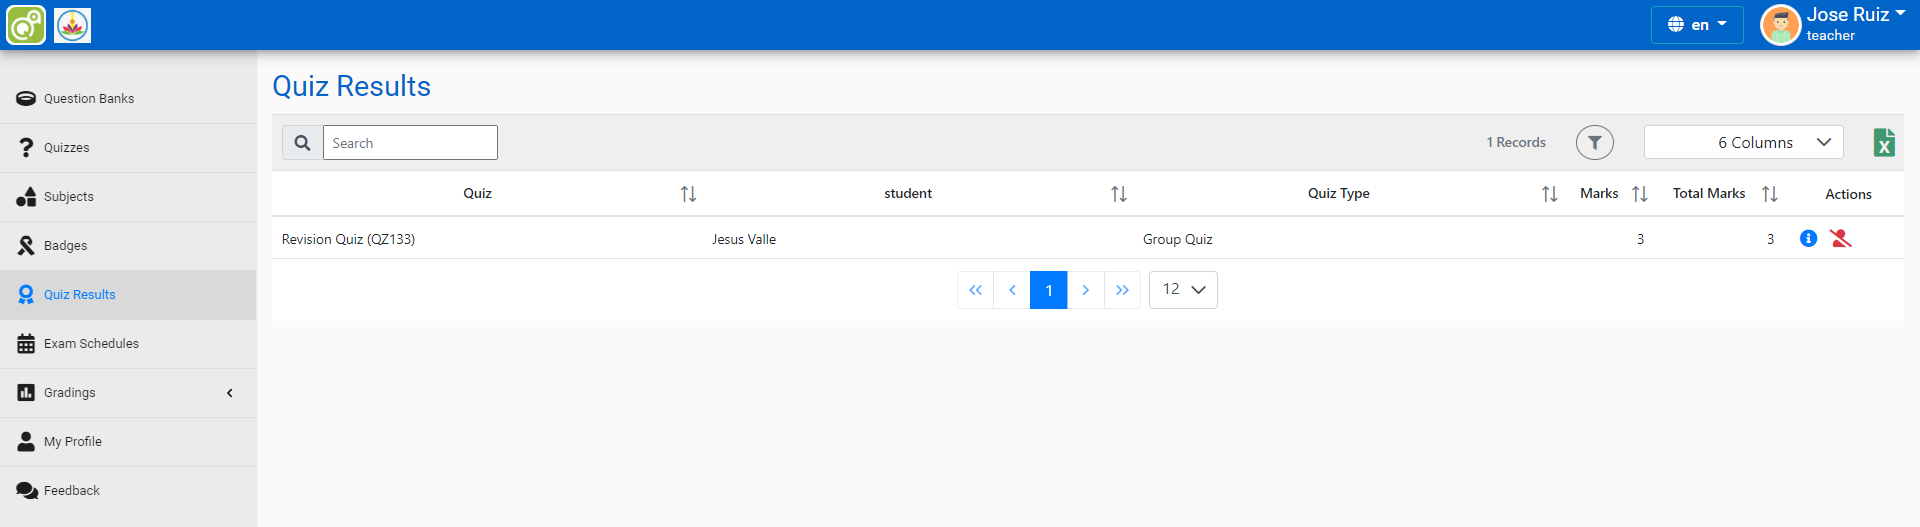
Task: Open the 6 Columns dropdown
Action: (1743, 143)
